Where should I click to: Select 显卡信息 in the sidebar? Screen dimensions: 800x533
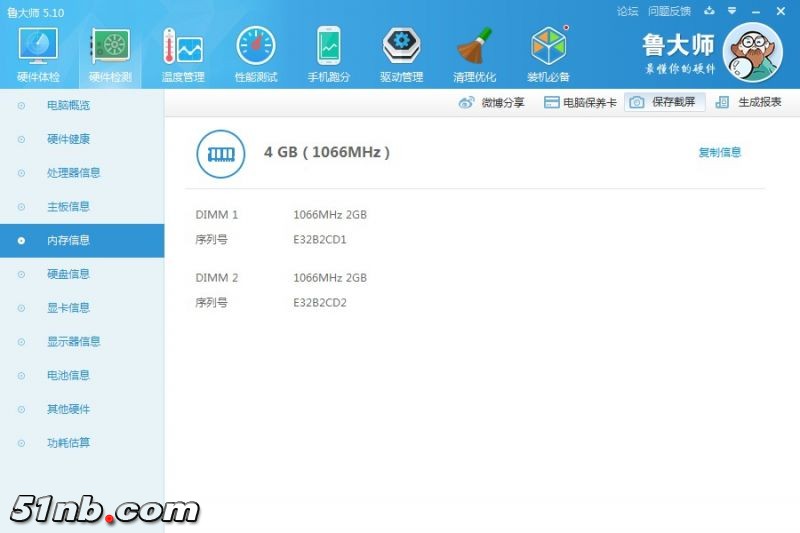[68, 308]
